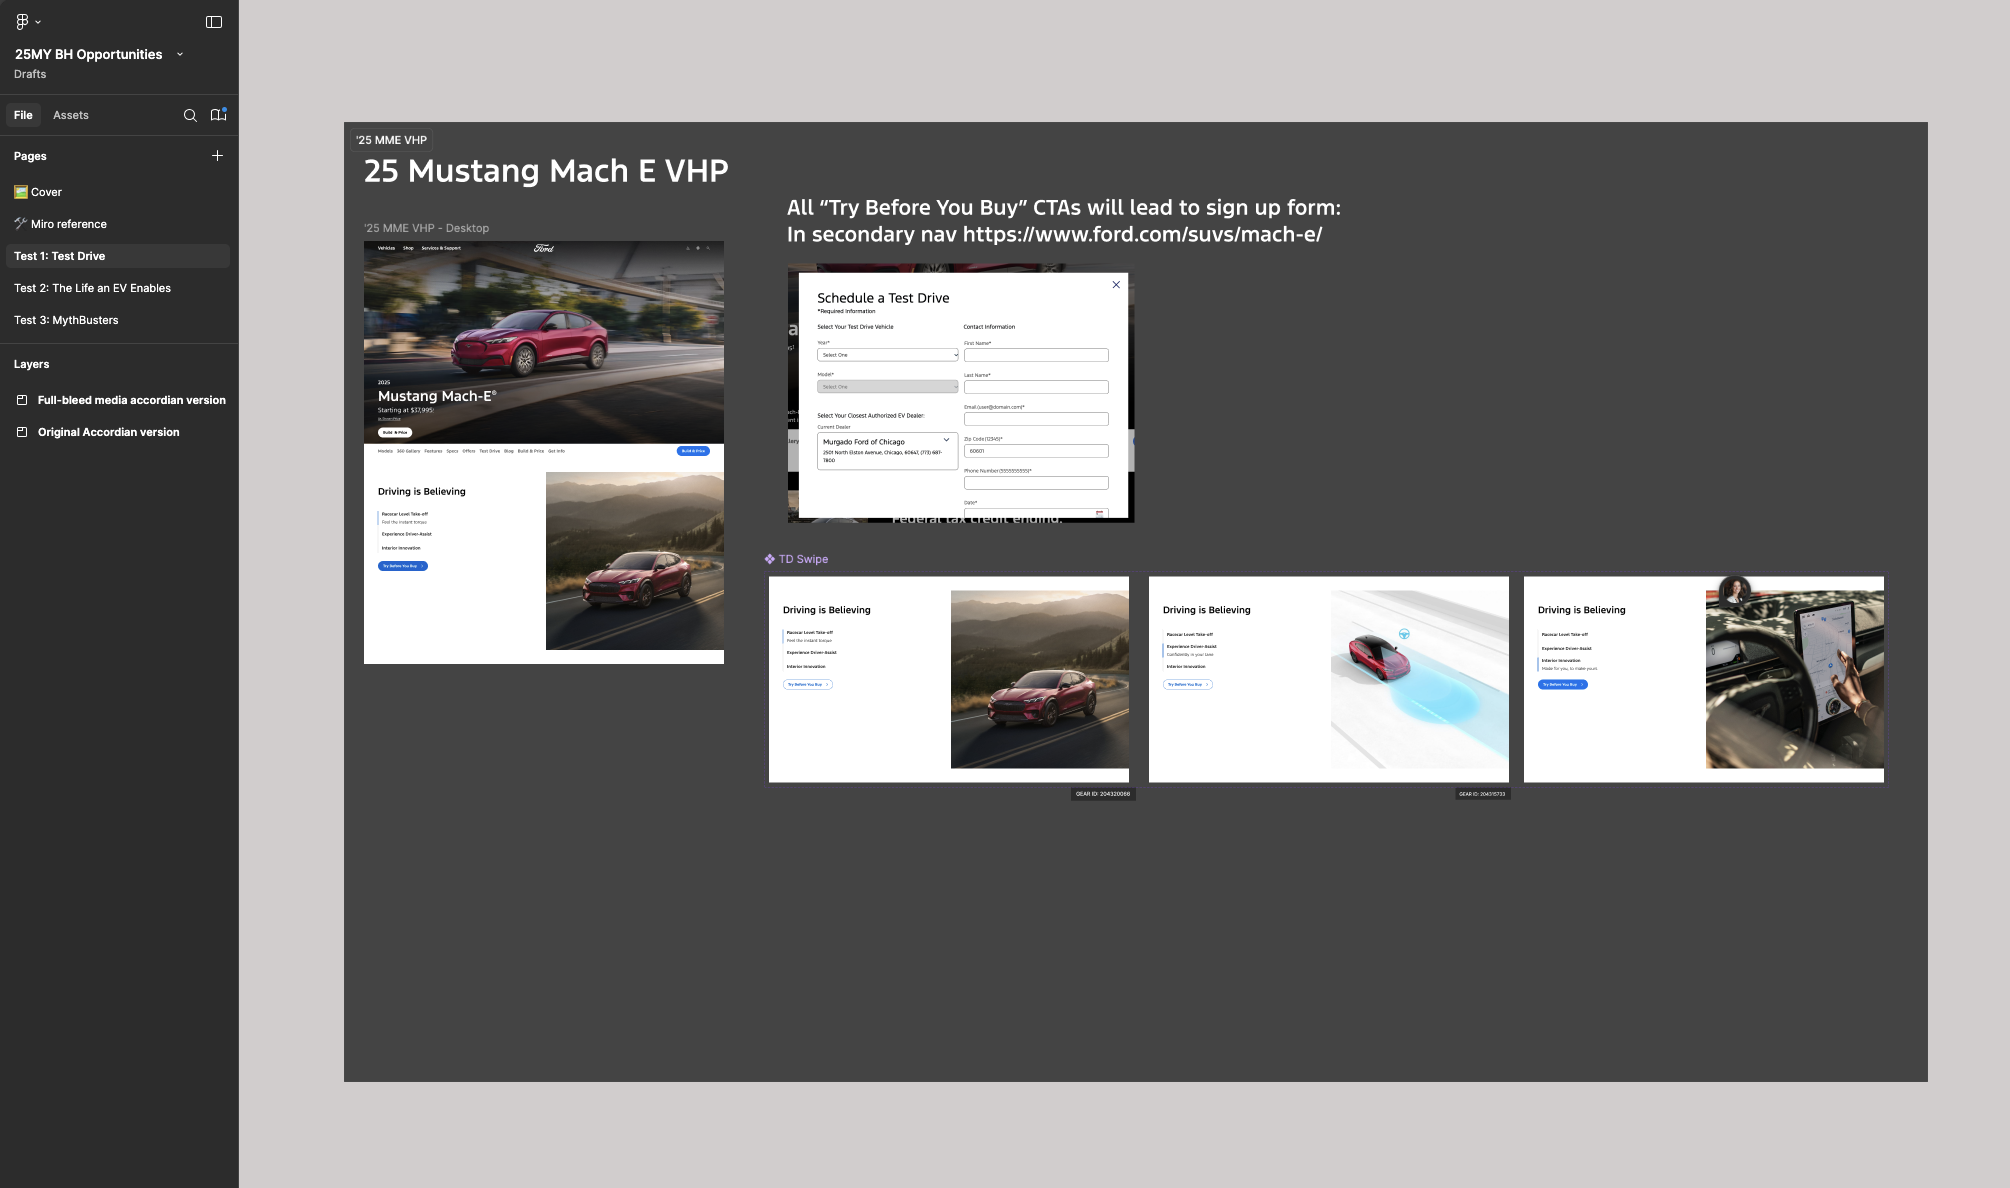Open the Model Select One dropdown
This screenshot has height=1188, width=2010.
click(887, 387)
